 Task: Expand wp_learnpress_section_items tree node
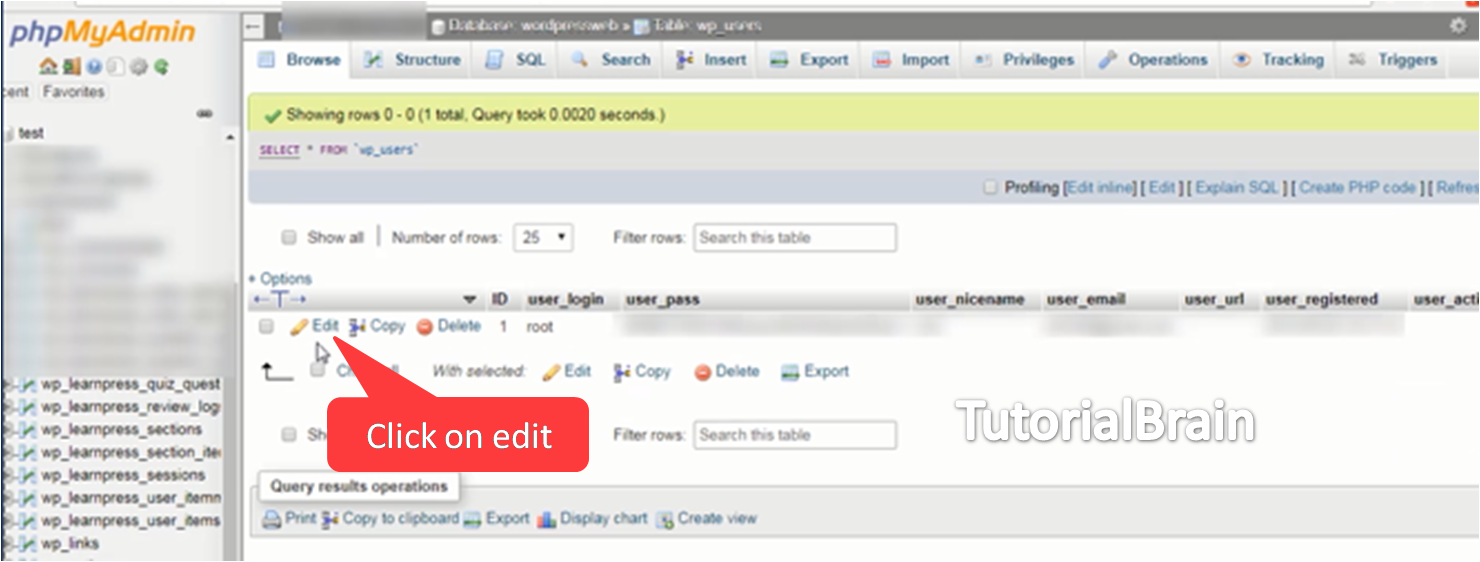(x=8, y=452)
